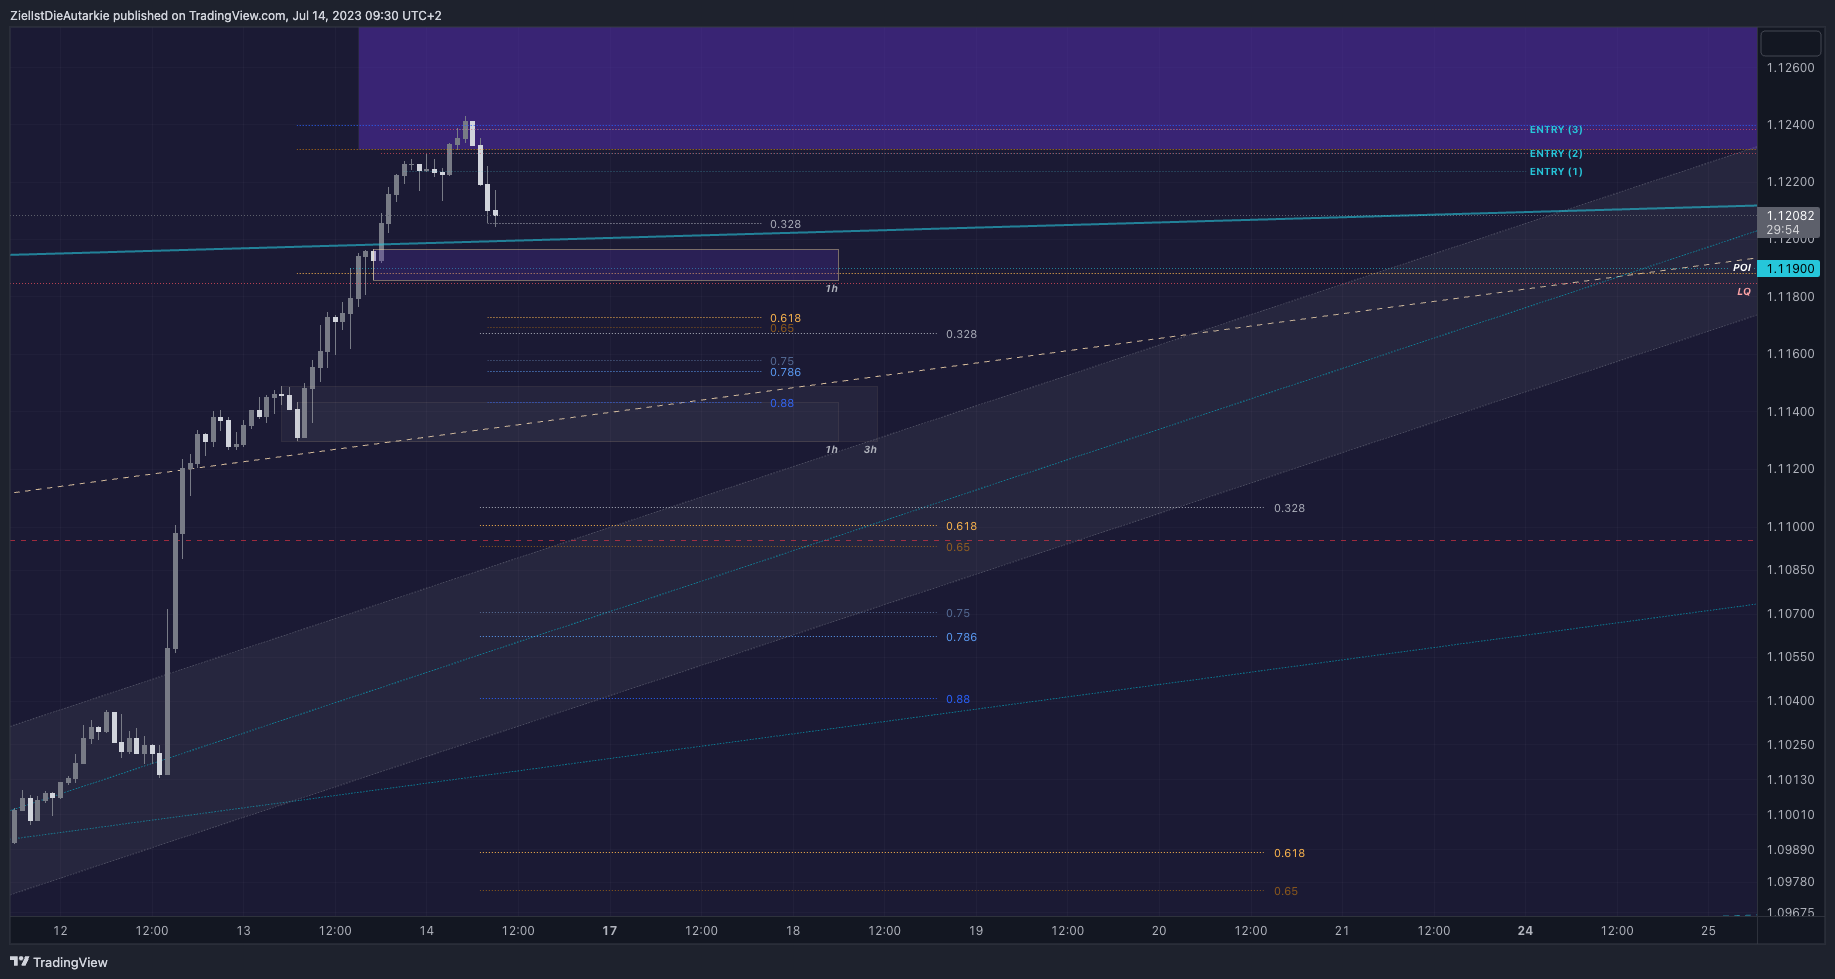This screenshot has width=1835, height=979.
Task: Click the 1.12400 price axis value
Action: coord(1790,125)
